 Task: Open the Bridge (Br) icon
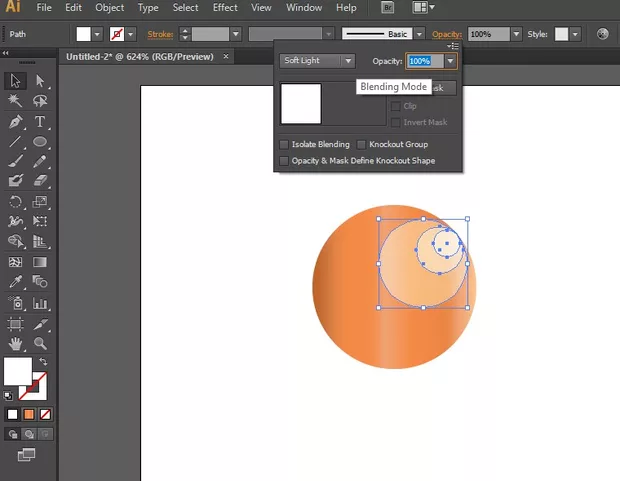coord(387,8)
